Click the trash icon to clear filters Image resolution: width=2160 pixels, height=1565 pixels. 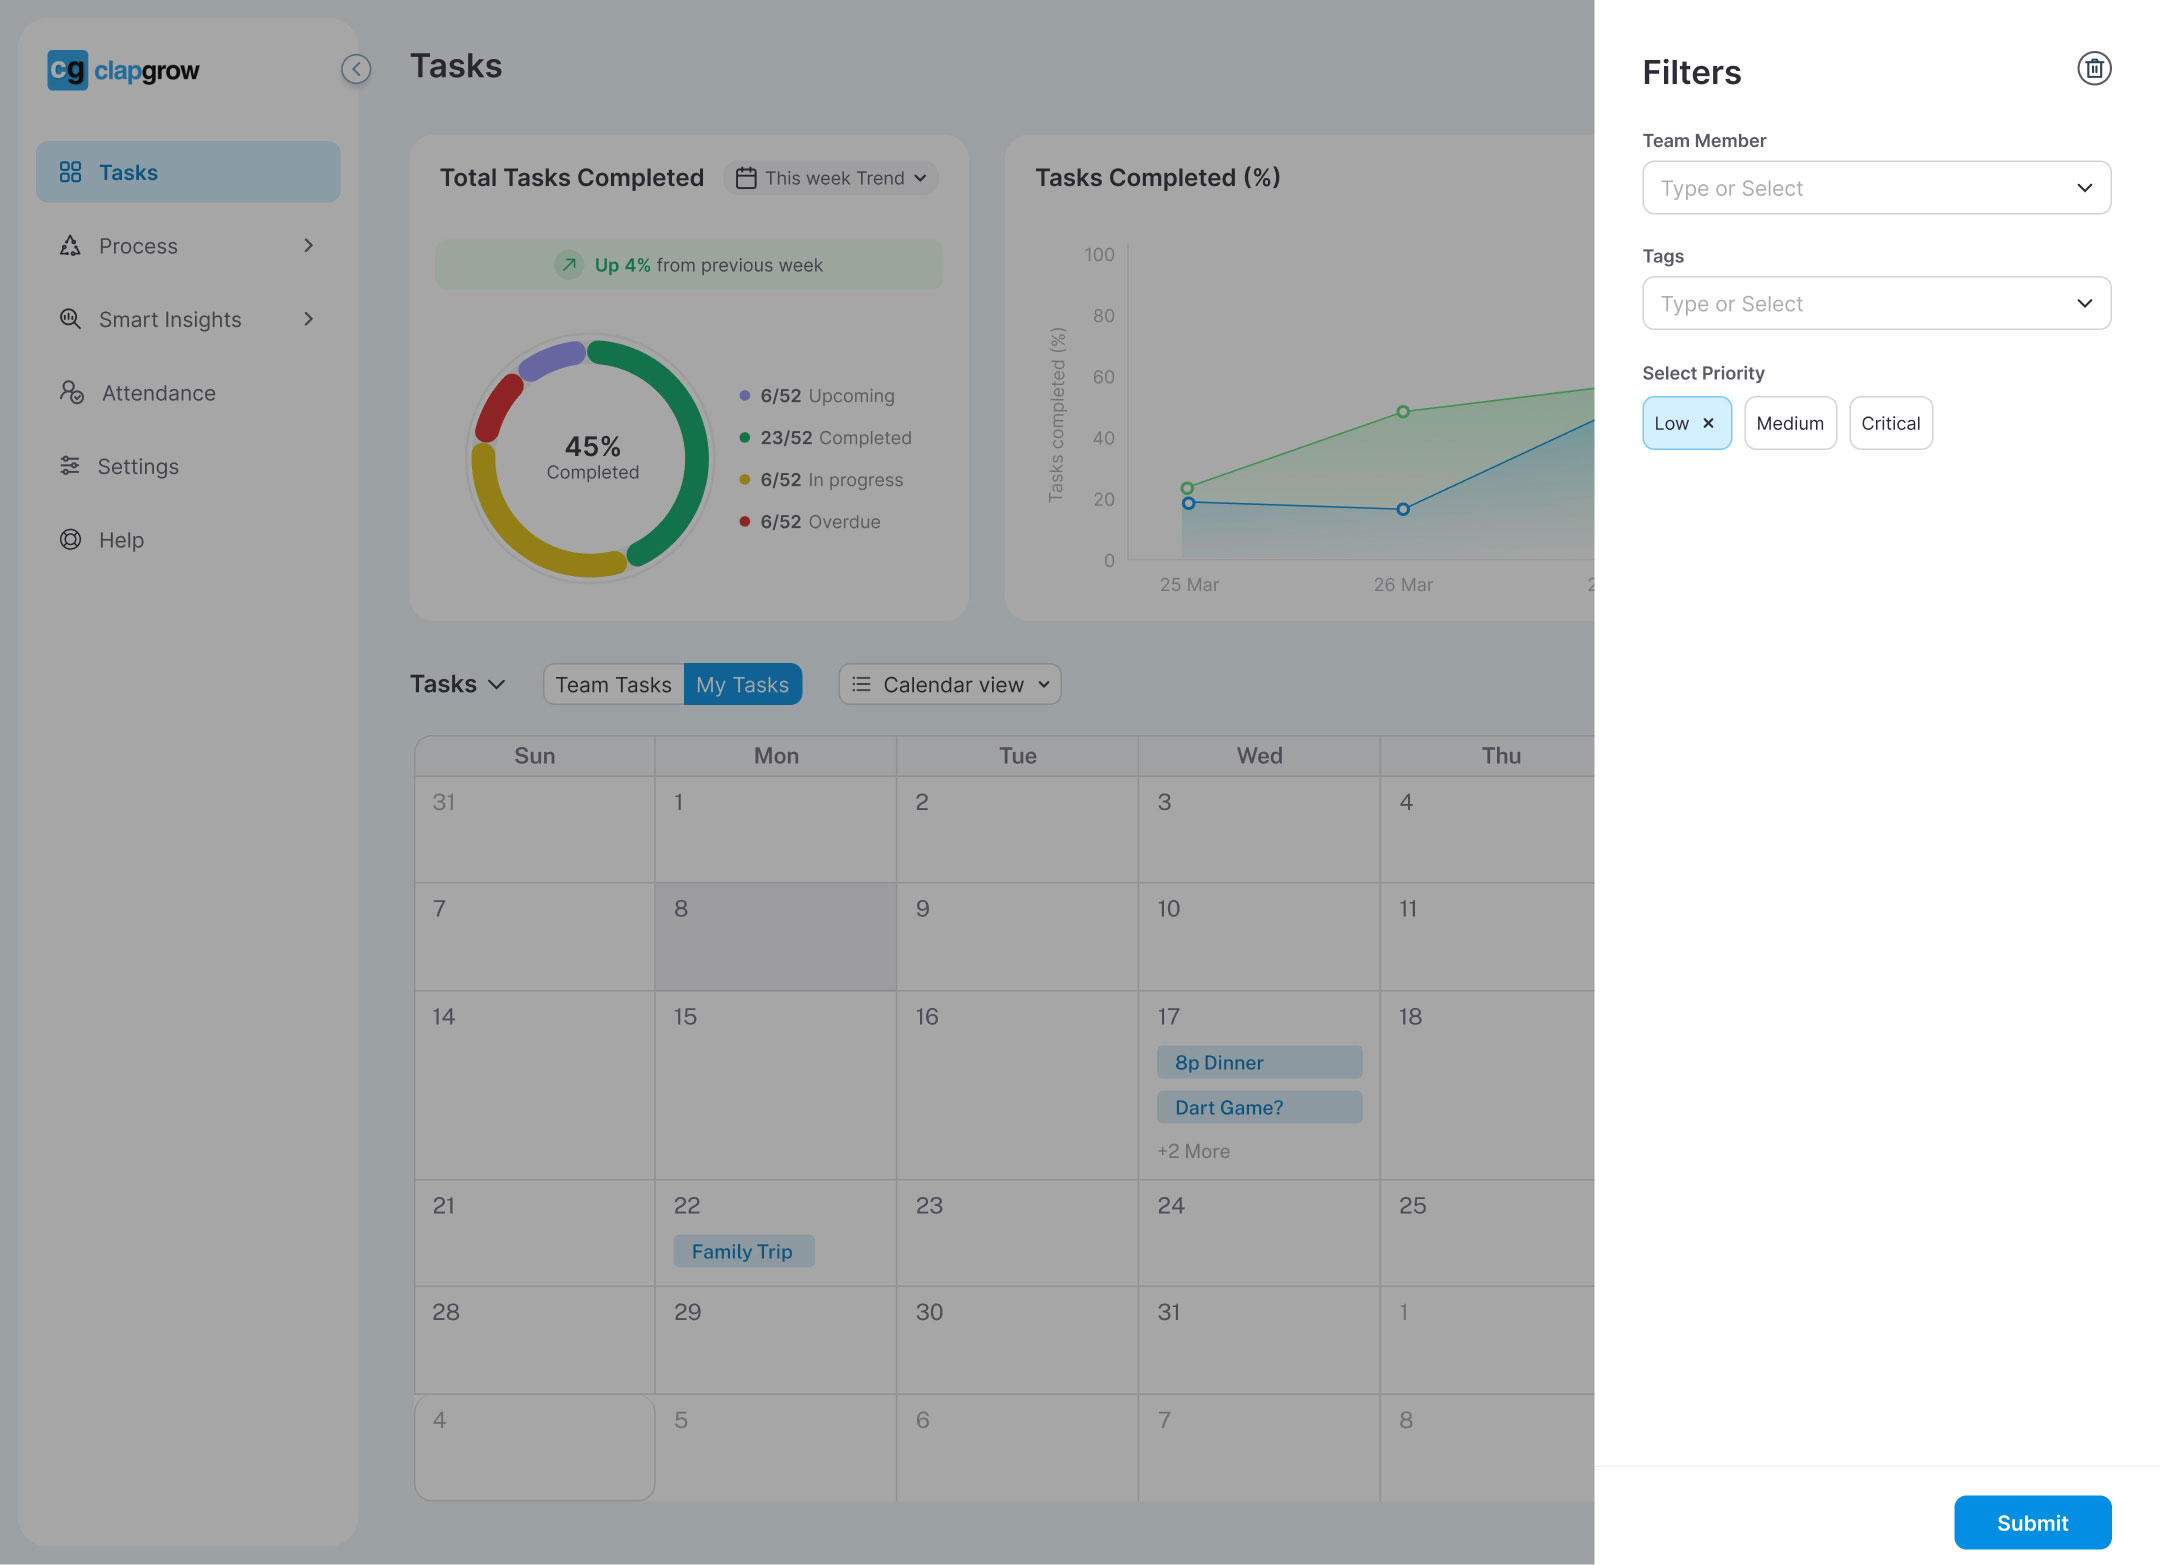(2094, 69)
